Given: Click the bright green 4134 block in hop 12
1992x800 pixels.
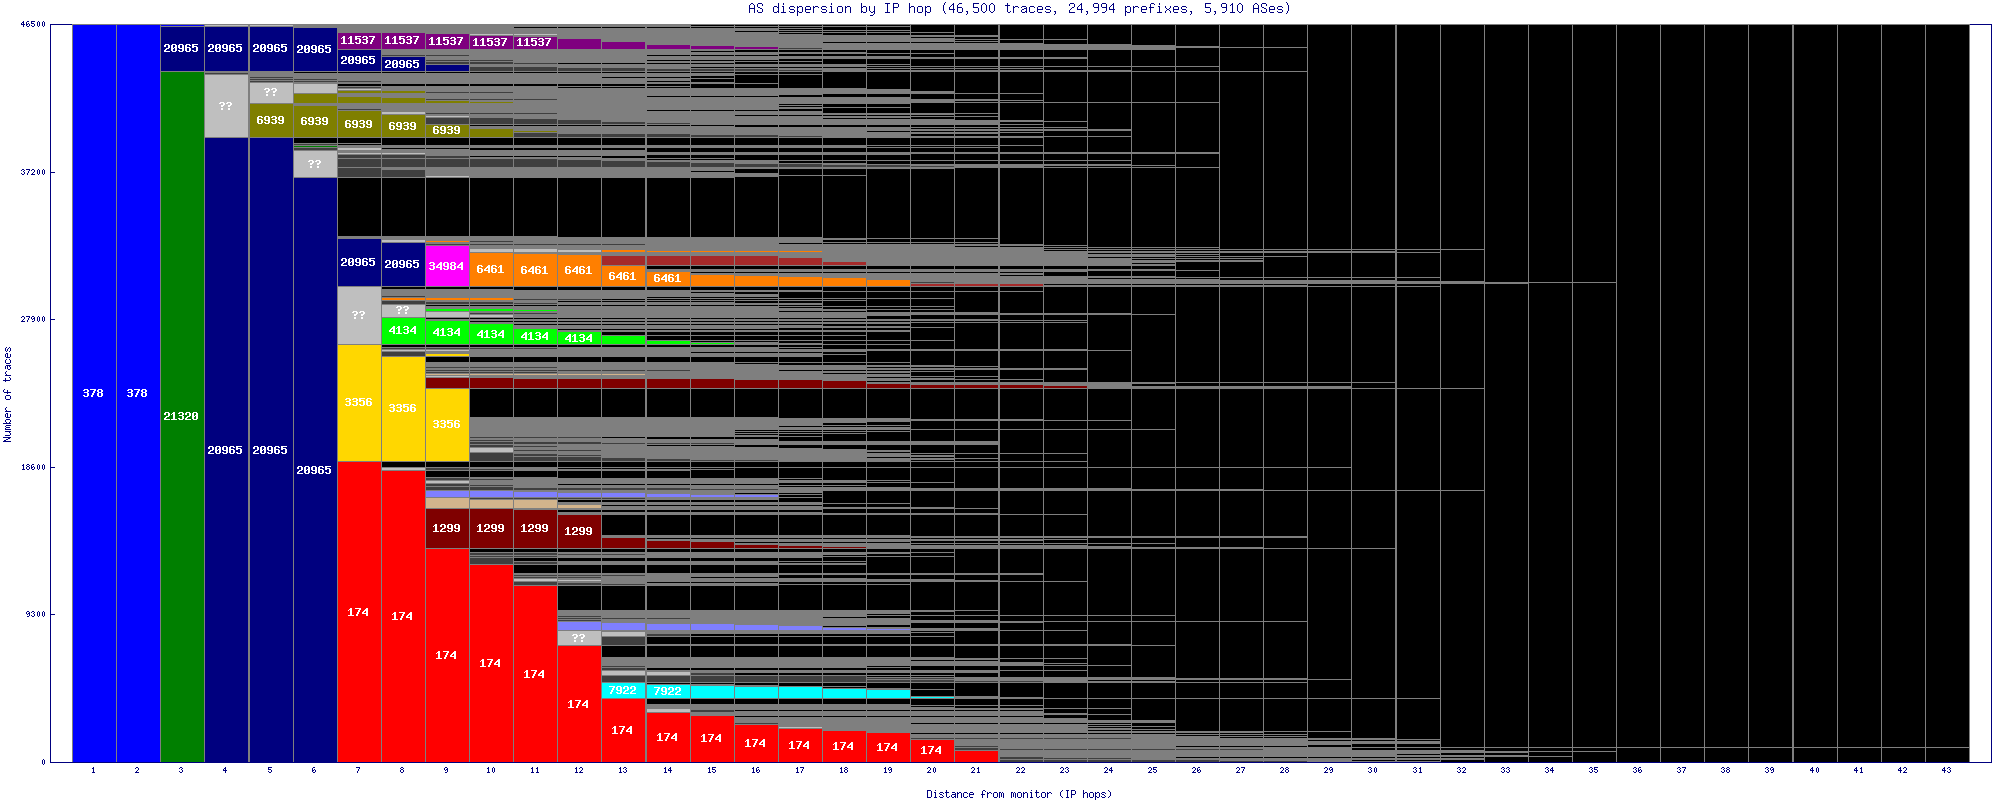Looking at the screenshot, I should [x=578, y=338].
